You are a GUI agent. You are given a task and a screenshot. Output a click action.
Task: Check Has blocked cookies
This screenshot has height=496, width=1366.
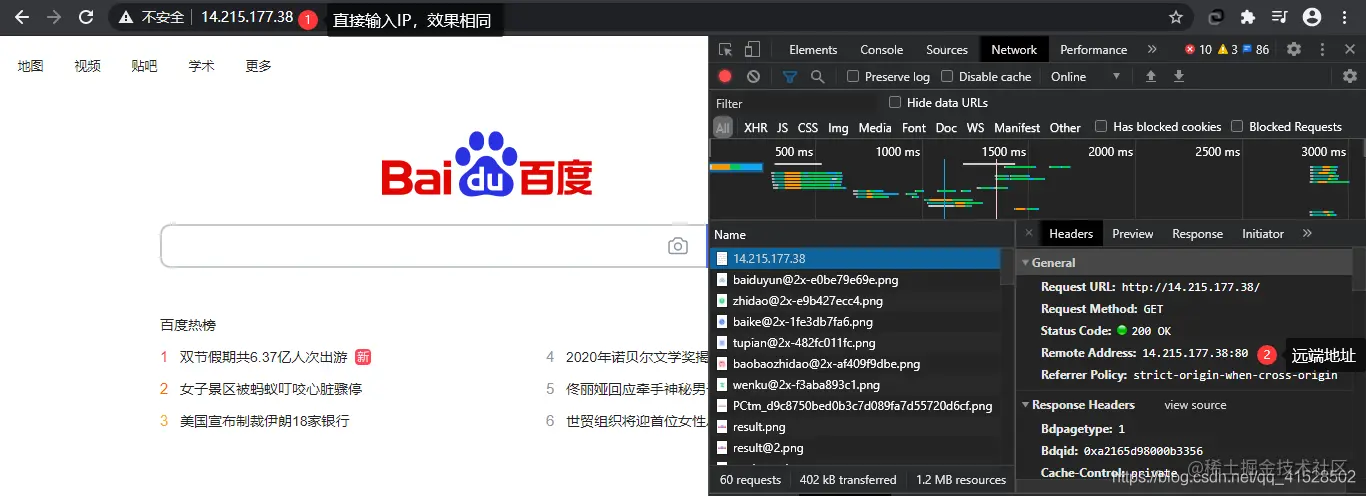[x=1101, y=126]
